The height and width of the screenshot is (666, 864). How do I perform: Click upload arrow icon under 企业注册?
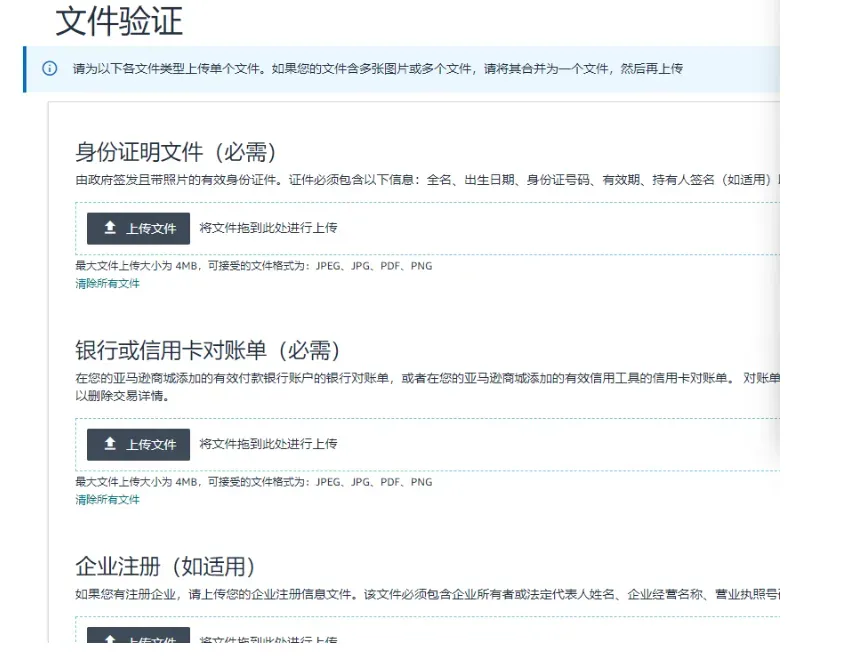pyautogui.click(x=110, y=639)
